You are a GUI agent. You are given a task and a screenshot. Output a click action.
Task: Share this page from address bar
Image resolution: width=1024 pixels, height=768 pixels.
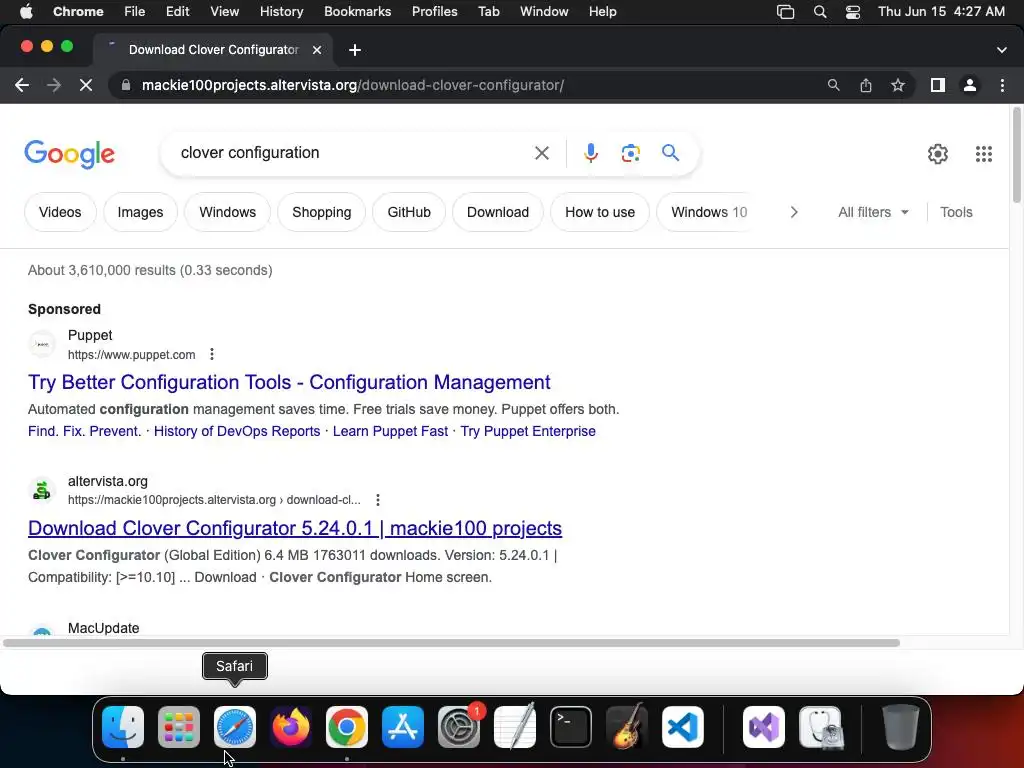click(866, 85)
